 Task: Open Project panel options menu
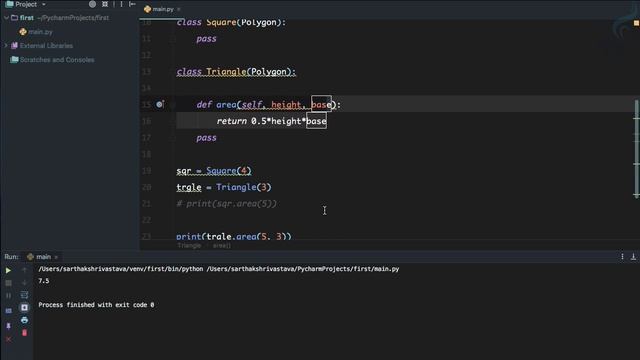point(121,4)
